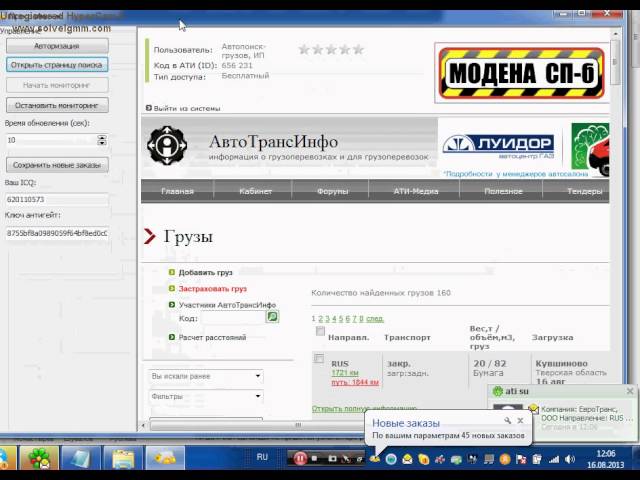Click the vertical scrollbar thumb of the page
This screenshot has height=480, width=640.
[616, 63]
